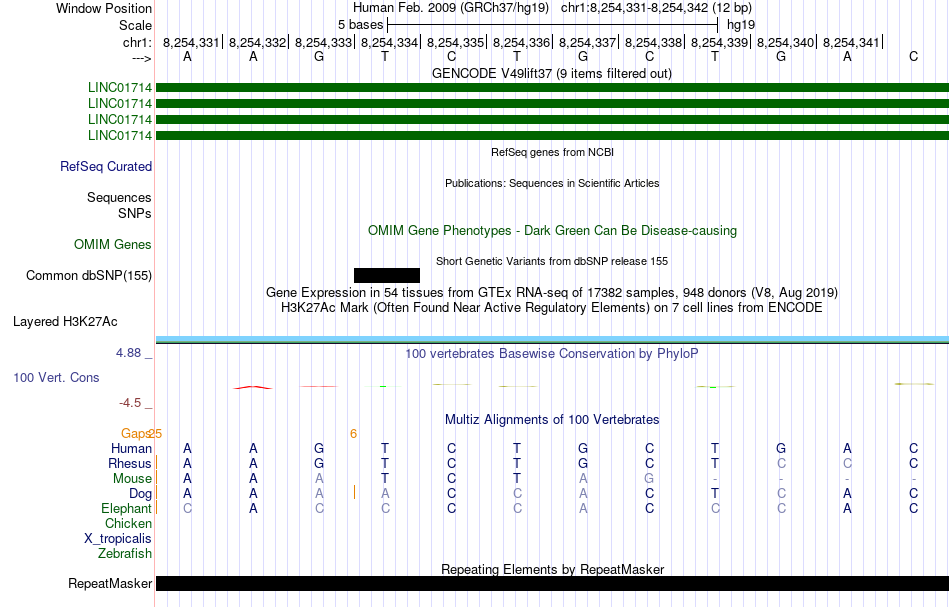The width and height of the screenshot is (950, 607).
Task: Click the black dbSNP variant item
Action: tap(387, 276)
